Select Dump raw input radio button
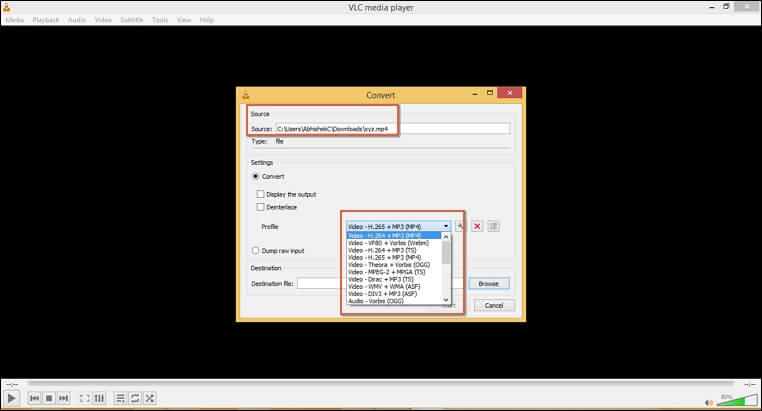The image size is (762, 411). point(256,250)
